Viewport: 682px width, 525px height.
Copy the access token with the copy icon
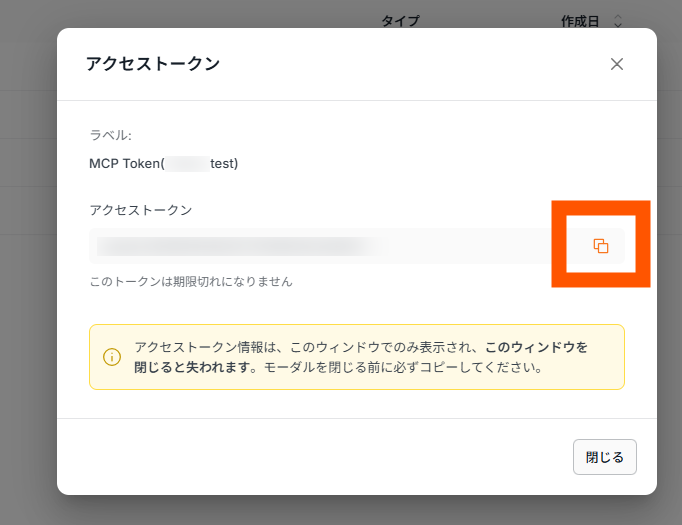[601, 246]
